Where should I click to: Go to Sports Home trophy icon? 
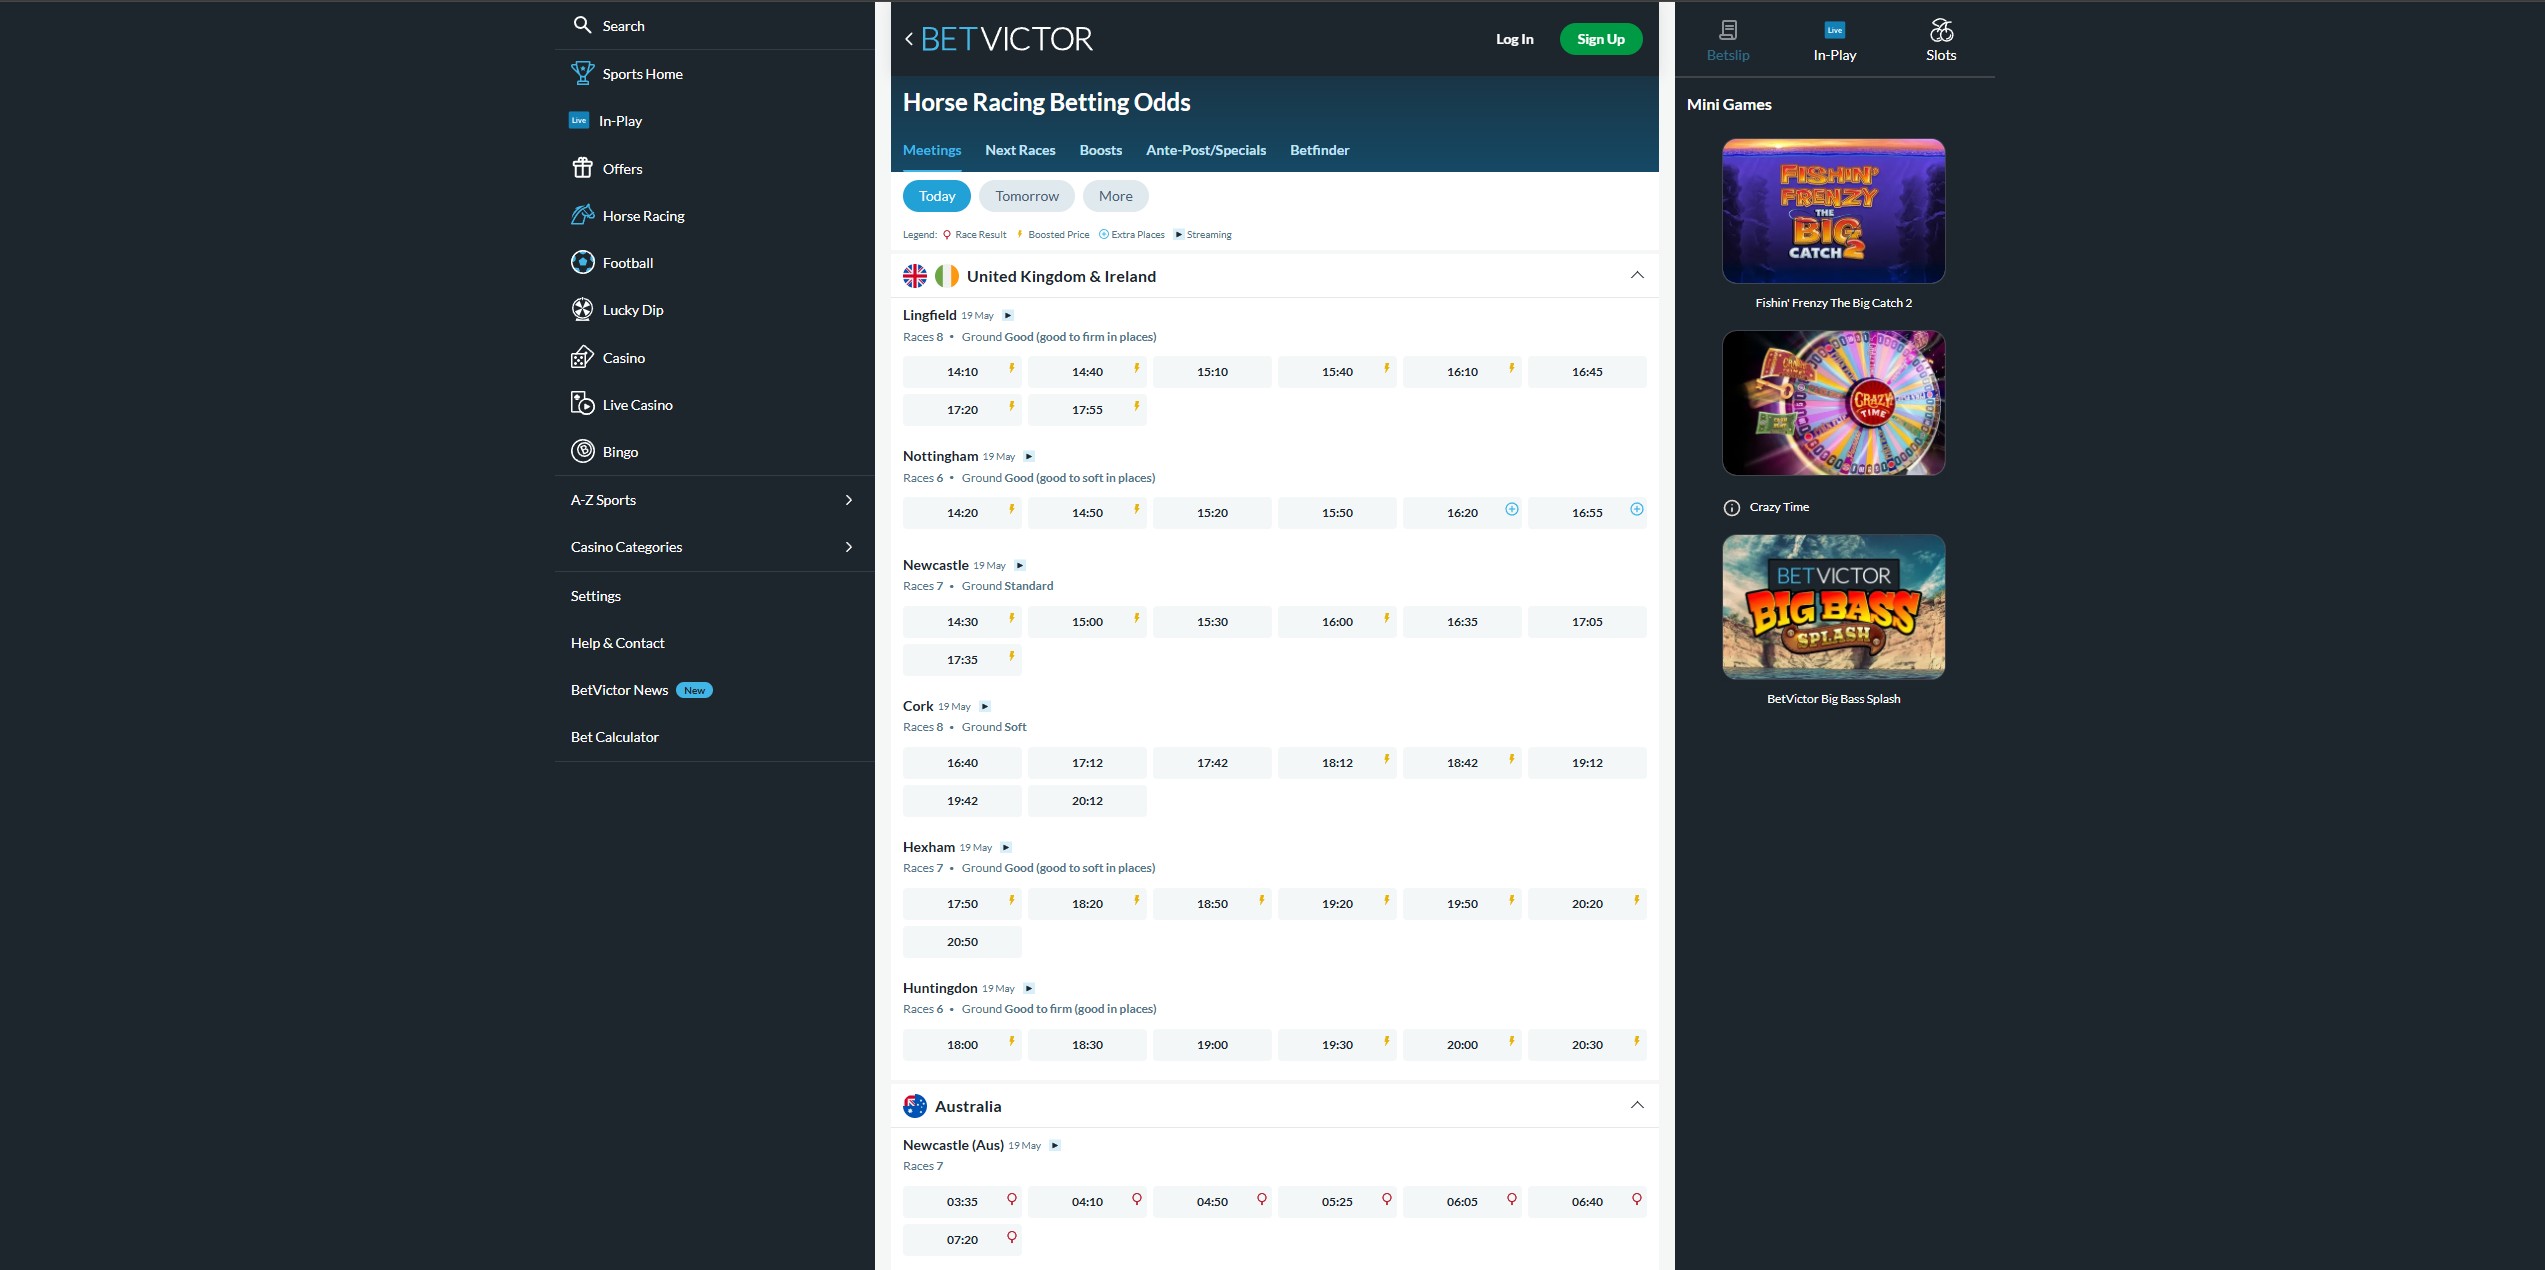(582, 73)
